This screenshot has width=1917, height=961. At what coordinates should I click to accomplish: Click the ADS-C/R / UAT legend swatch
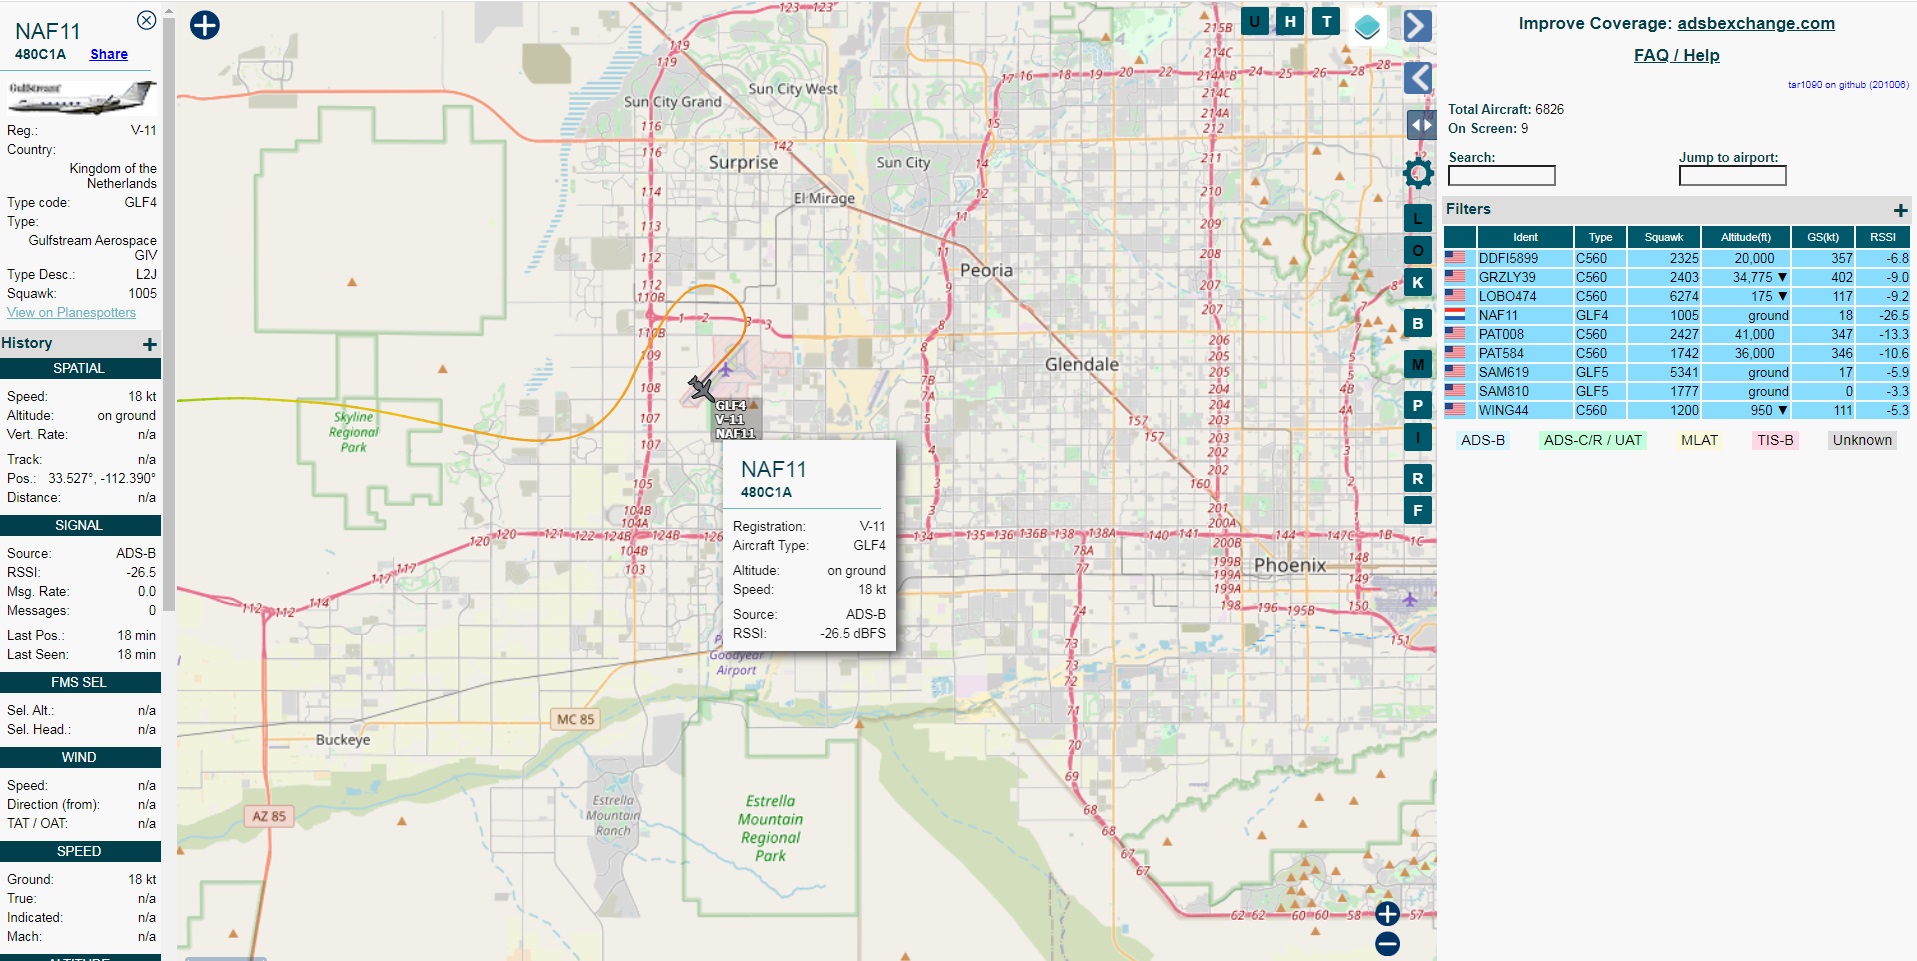pos(1593,440)
